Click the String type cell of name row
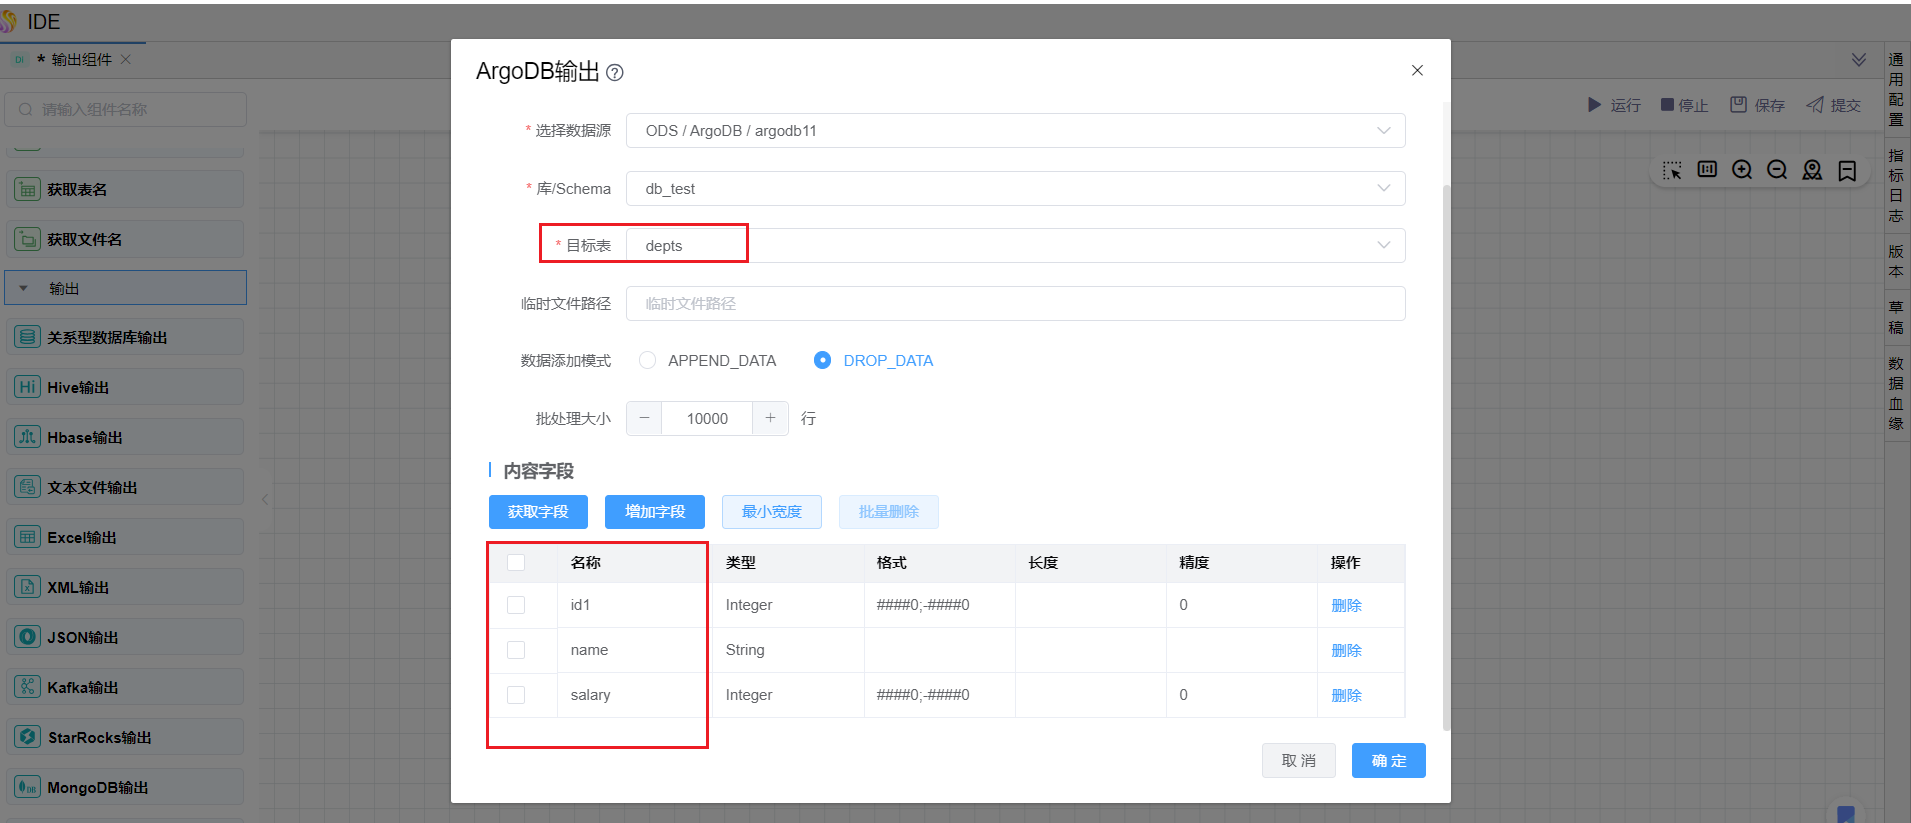 (x=788, y=650)
